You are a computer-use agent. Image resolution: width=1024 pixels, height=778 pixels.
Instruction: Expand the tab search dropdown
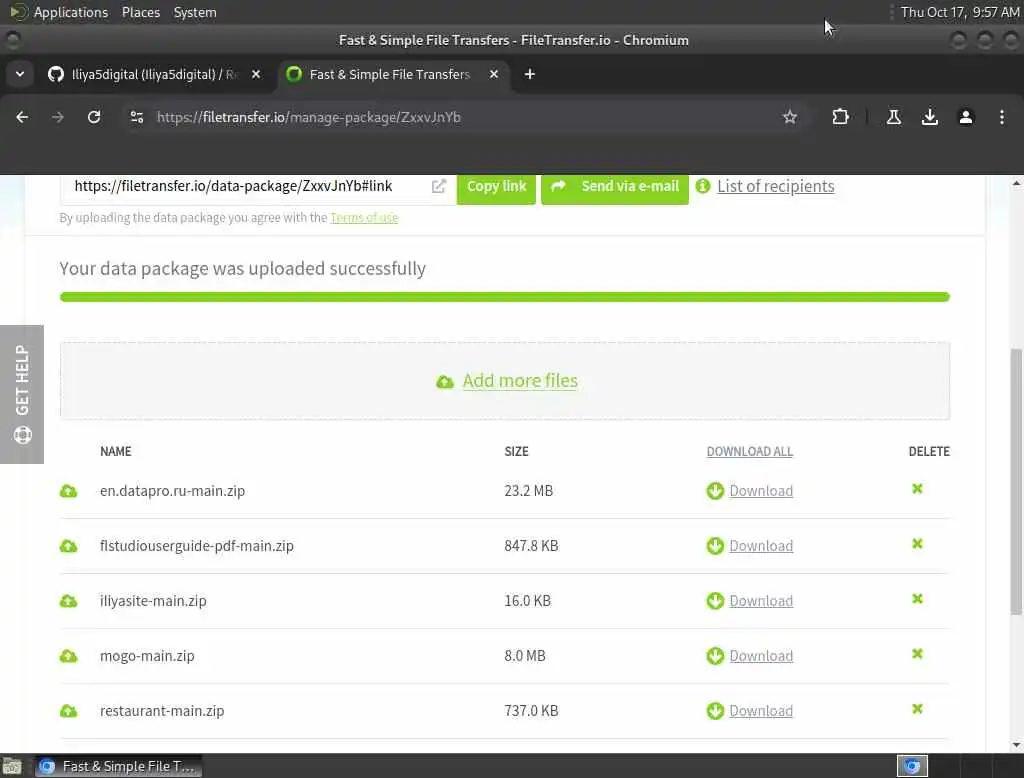(20, 74)
